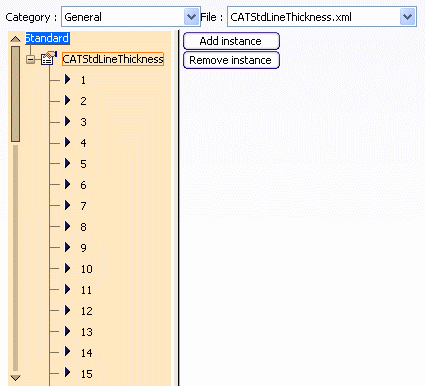
Task: Click the arrow icon beside item 5
Action: 68,163
